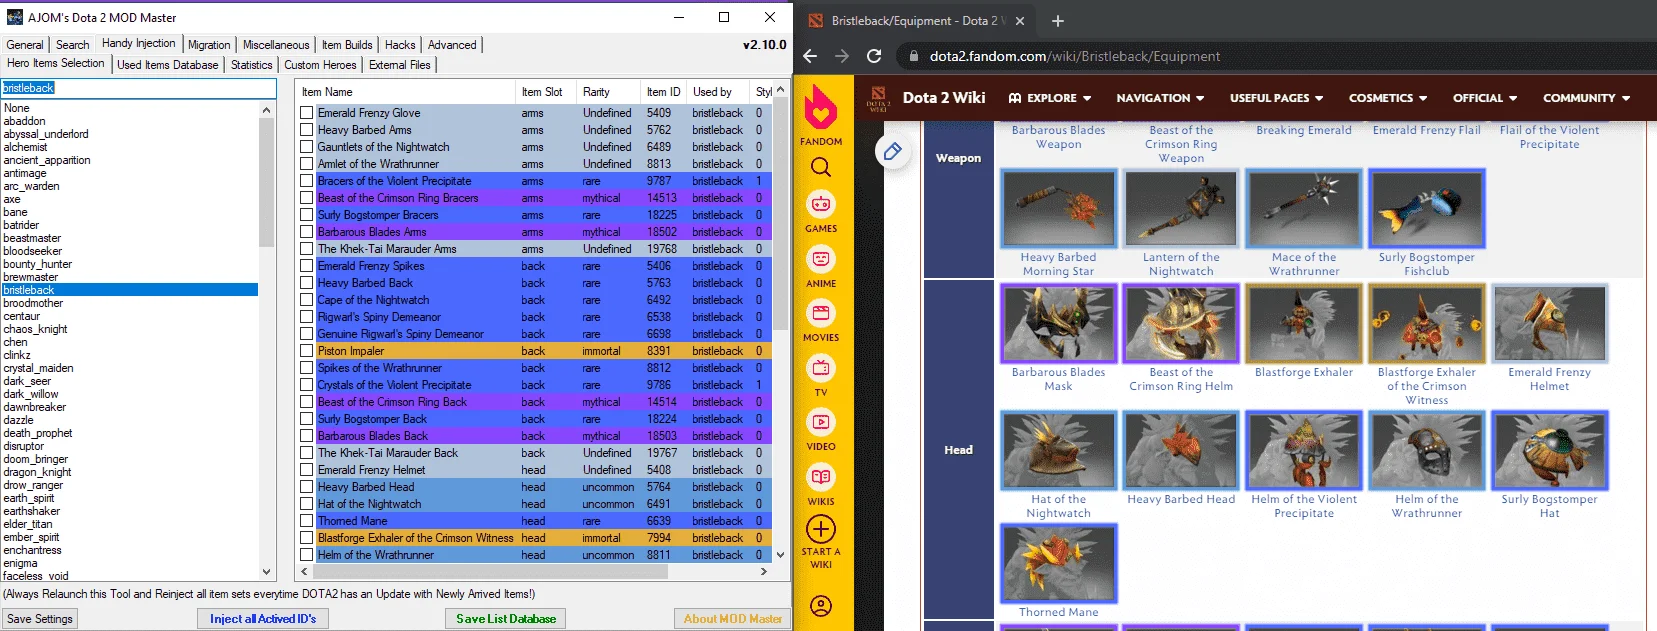The image size is (1657, 631).
Task: Click the Start a Wiki plus icon
Action: click(821, 529)
